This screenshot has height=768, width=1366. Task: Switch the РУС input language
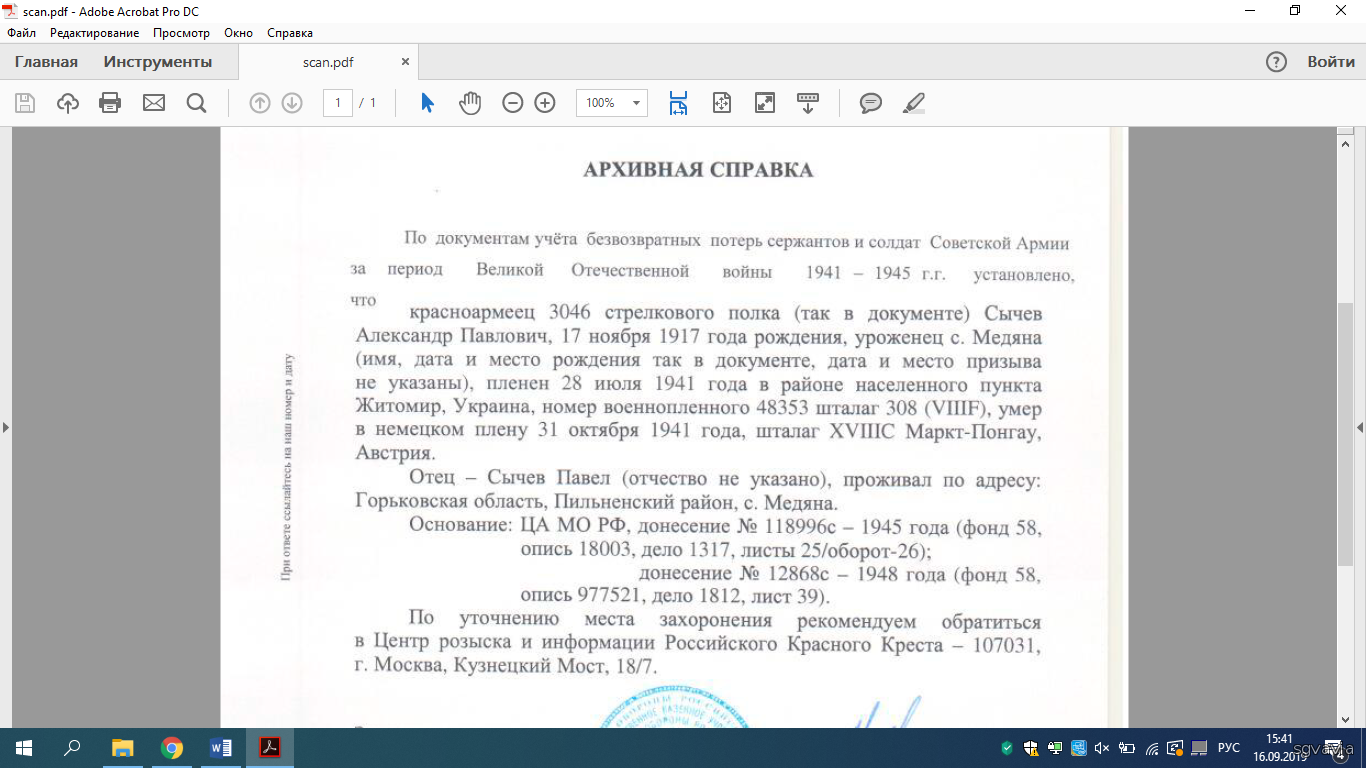1229,748
